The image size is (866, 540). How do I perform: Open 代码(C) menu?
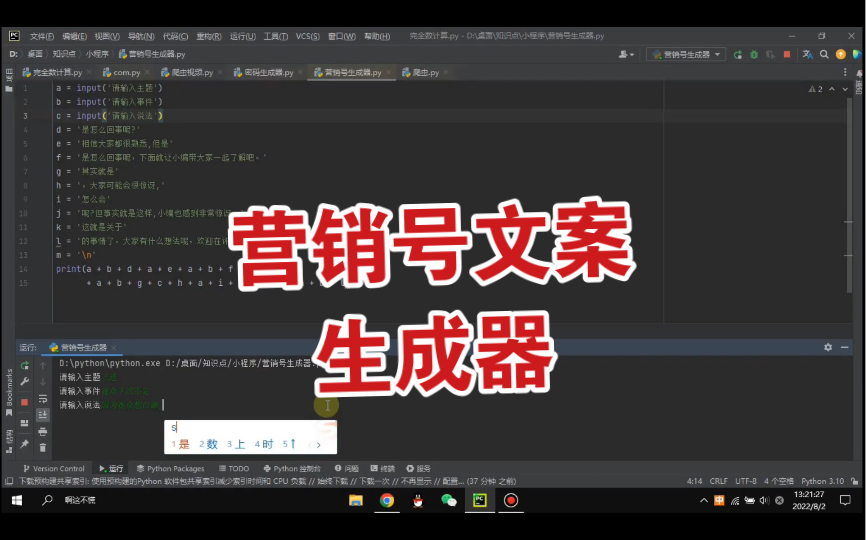175,36
